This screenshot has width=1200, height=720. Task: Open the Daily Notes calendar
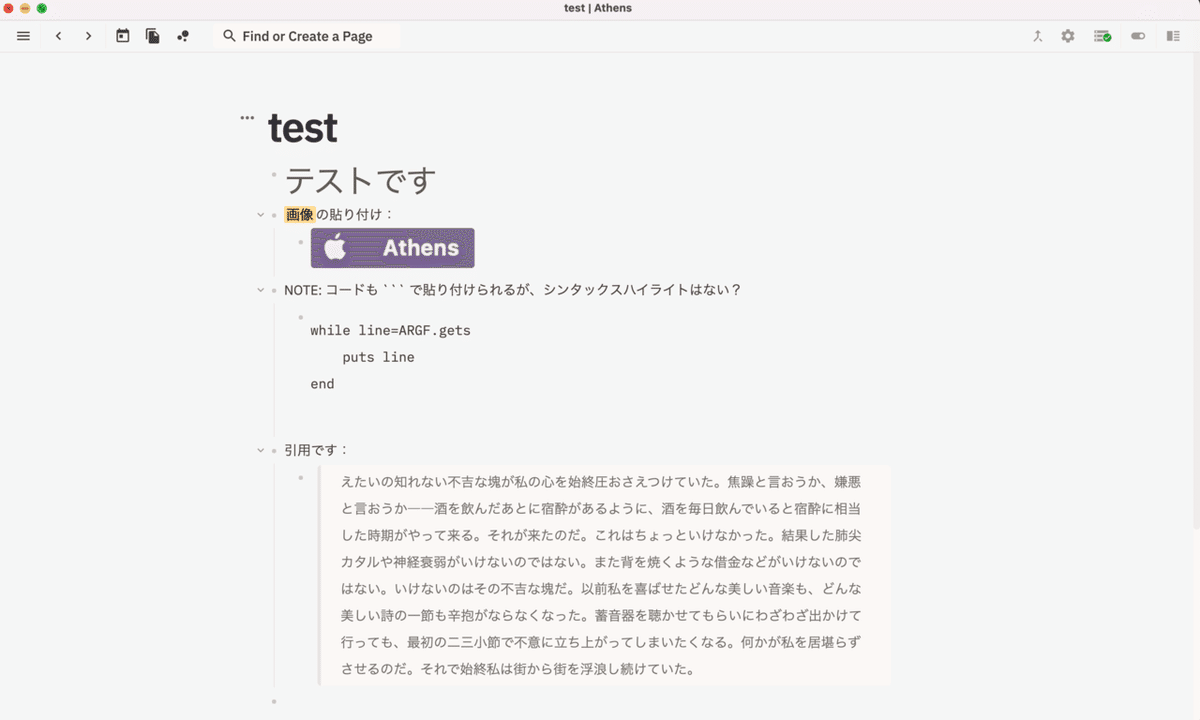122,36
